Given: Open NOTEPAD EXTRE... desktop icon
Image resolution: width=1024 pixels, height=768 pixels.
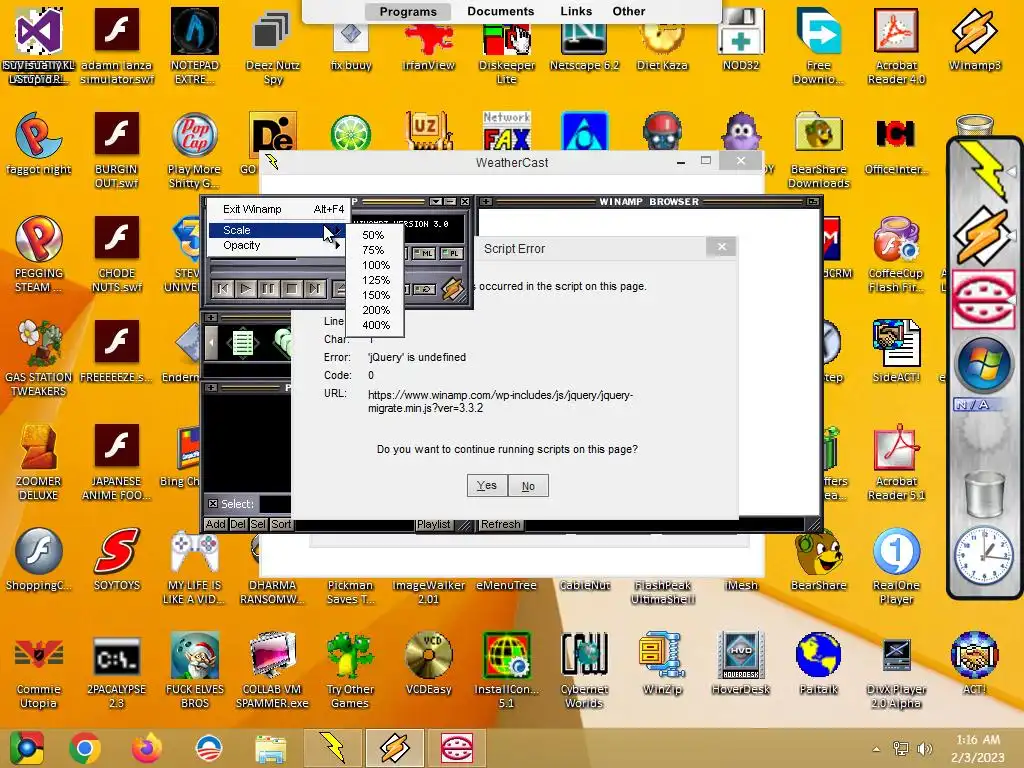Looking at the screenshot, I should [195, 47].
